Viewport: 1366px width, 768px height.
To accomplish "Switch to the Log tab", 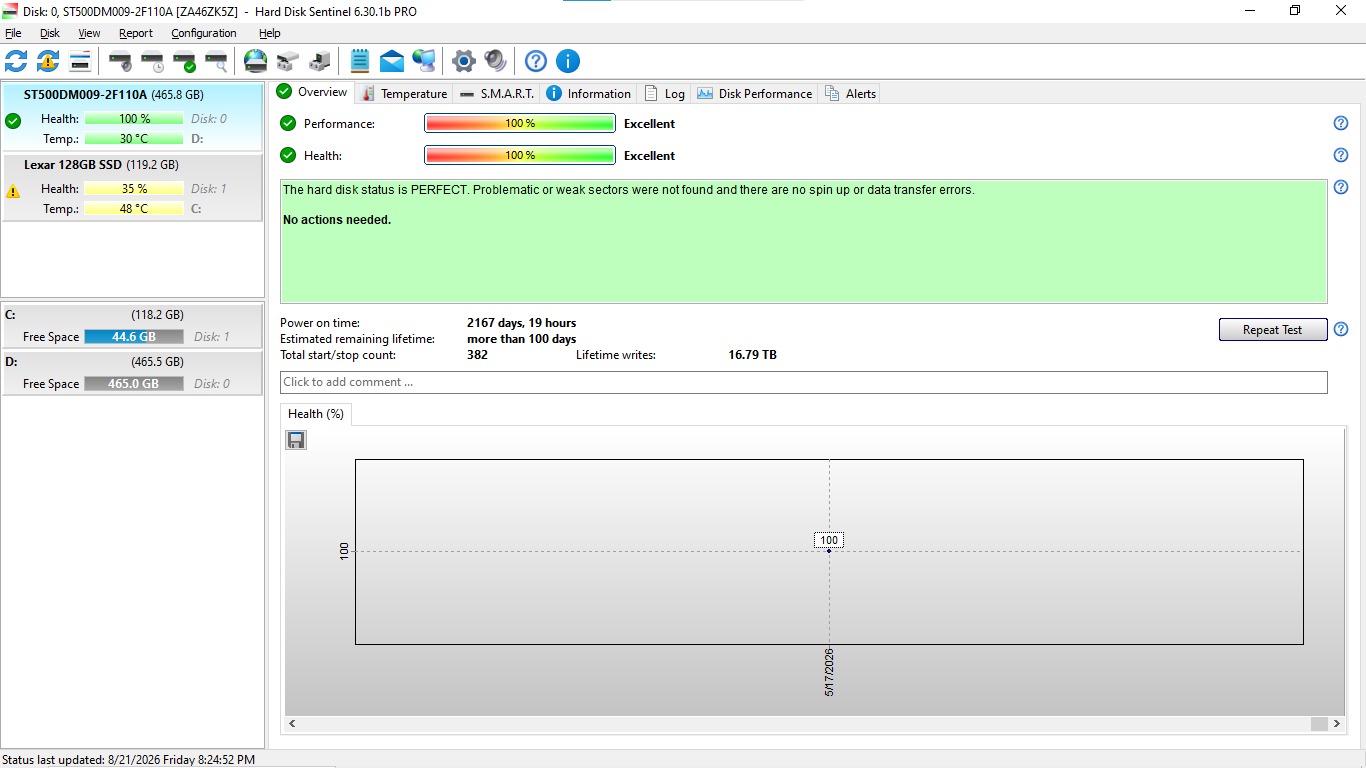I will [664, 94].
